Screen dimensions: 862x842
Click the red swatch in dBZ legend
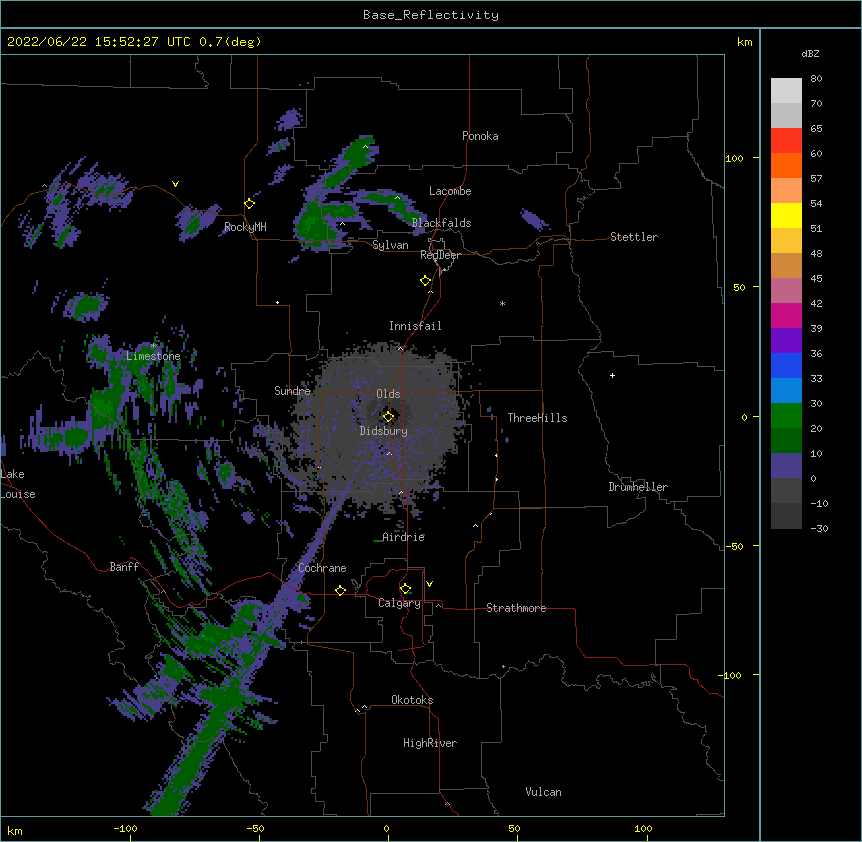pos(786,140)
